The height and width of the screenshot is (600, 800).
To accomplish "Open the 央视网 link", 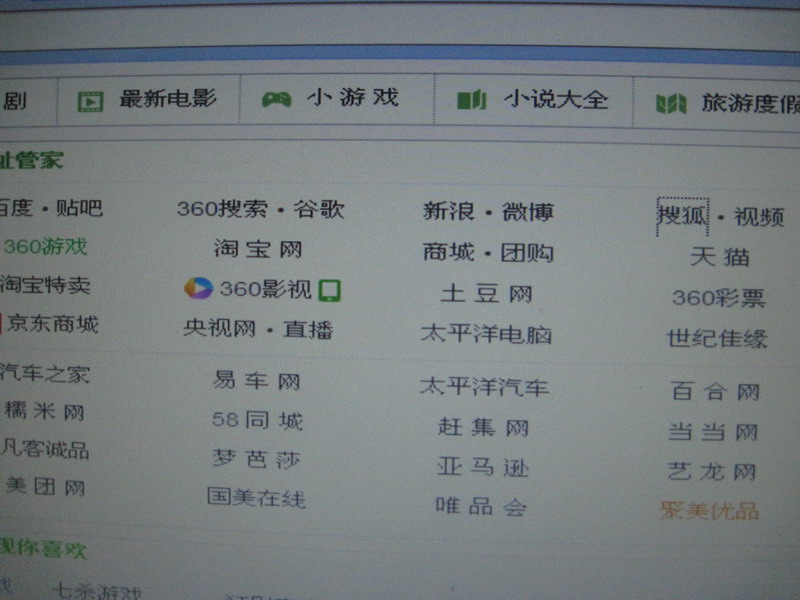I will [220, 328].
